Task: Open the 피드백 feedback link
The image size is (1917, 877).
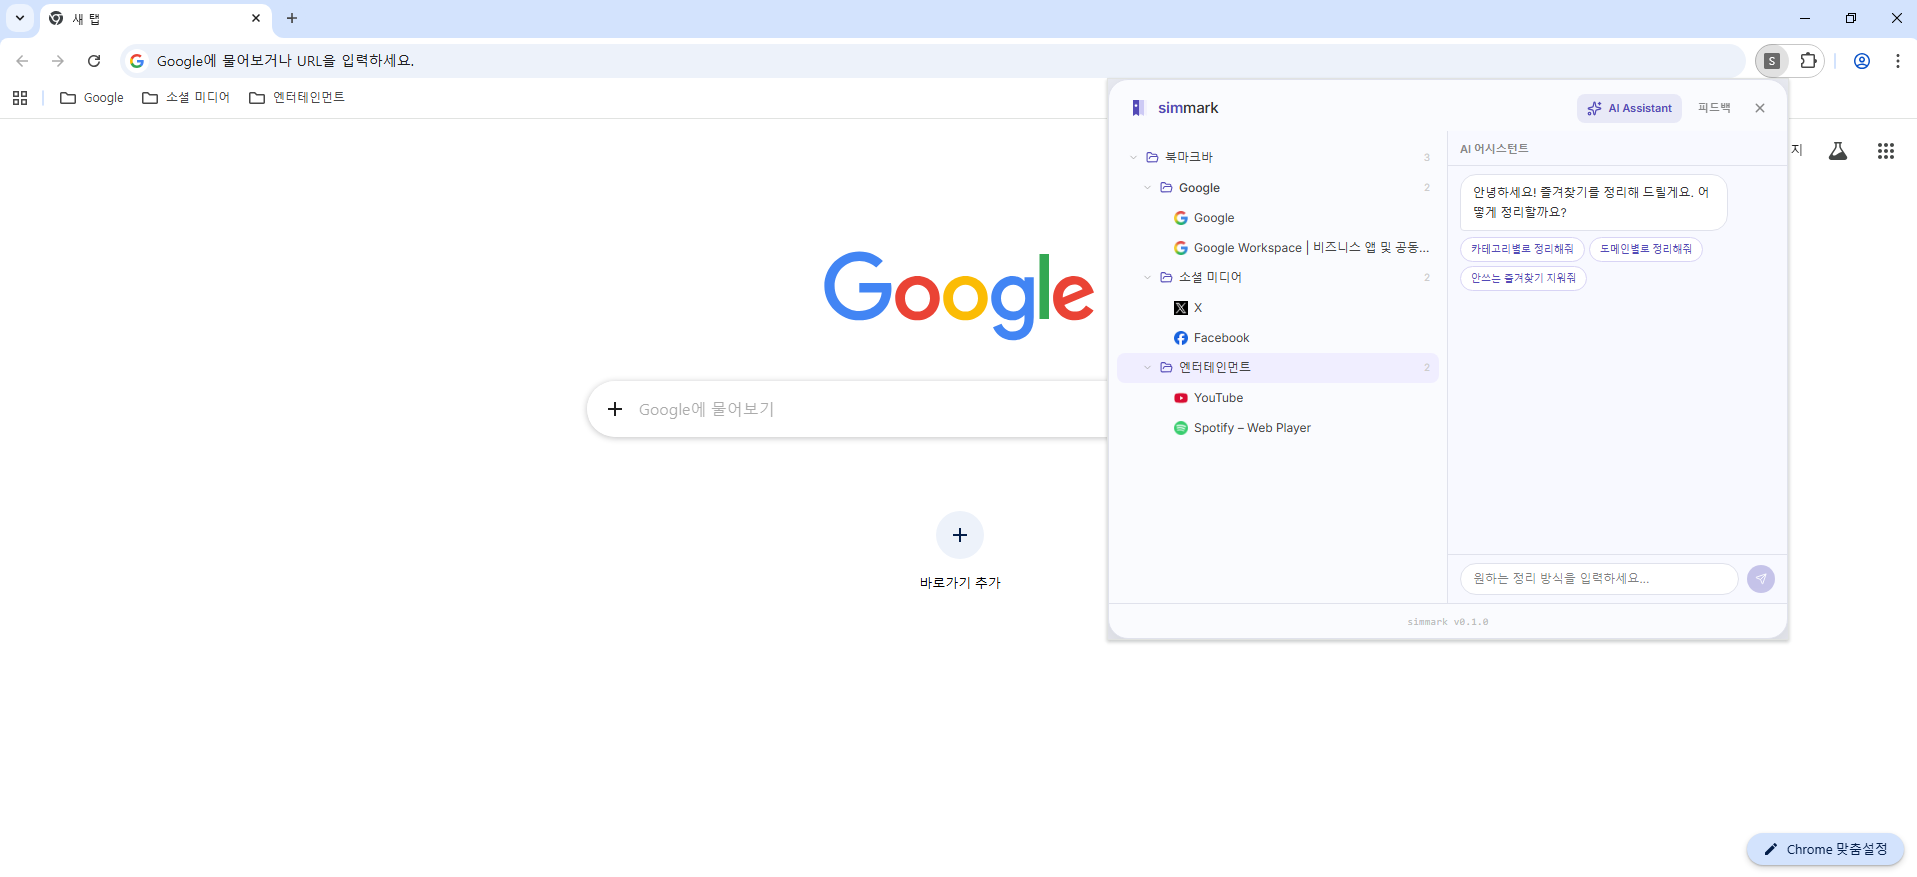Action: pyautogui.click(x=1714, y=108)
